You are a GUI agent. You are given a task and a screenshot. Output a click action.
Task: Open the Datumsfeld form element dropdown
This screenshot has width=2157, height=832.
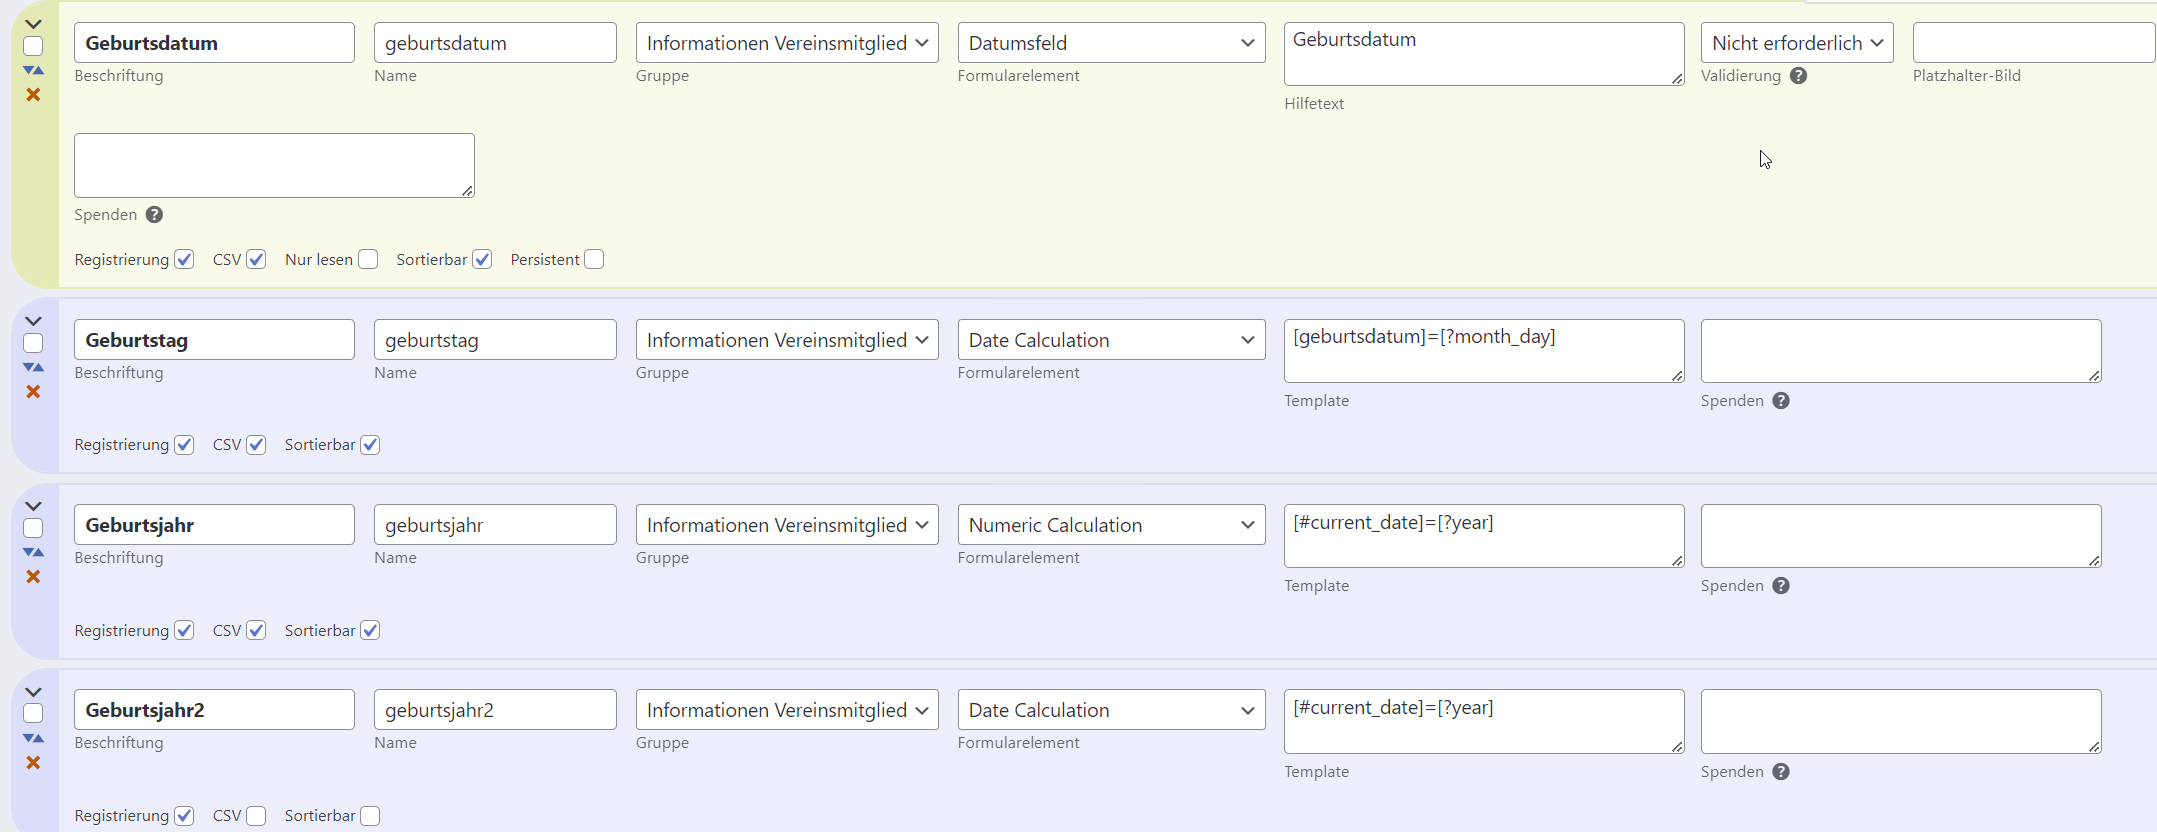tap(1111, 43)
